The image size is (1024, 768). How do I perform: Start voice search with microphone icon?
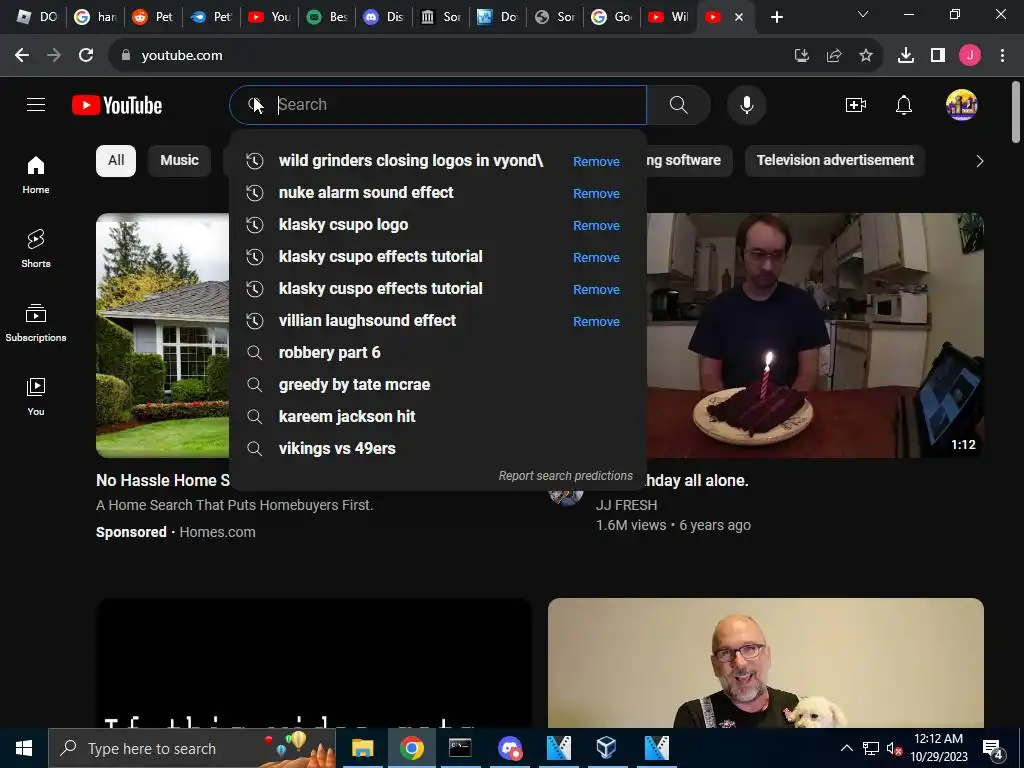pyautogui.click(x=746, y=104)
